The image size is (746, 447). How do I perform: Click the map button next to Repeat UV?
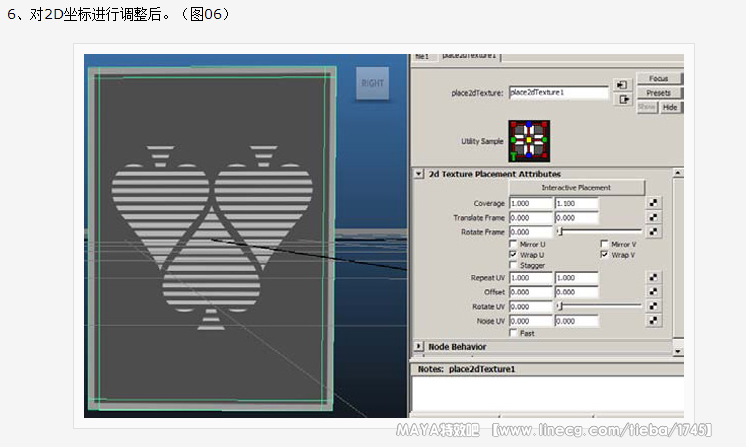pos(653,277)
